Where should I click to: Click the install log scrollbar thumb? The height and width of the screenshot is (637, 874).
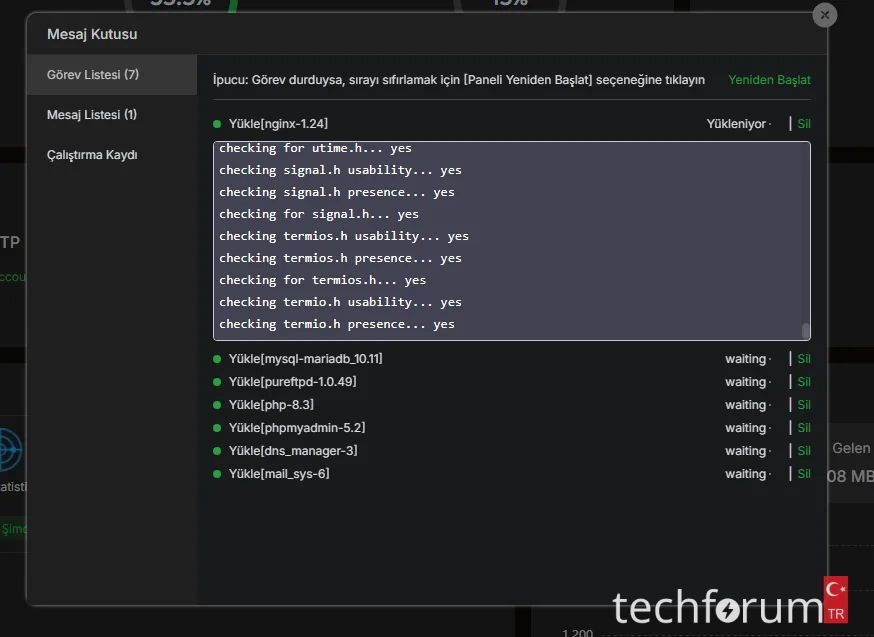tap(805, 331)
